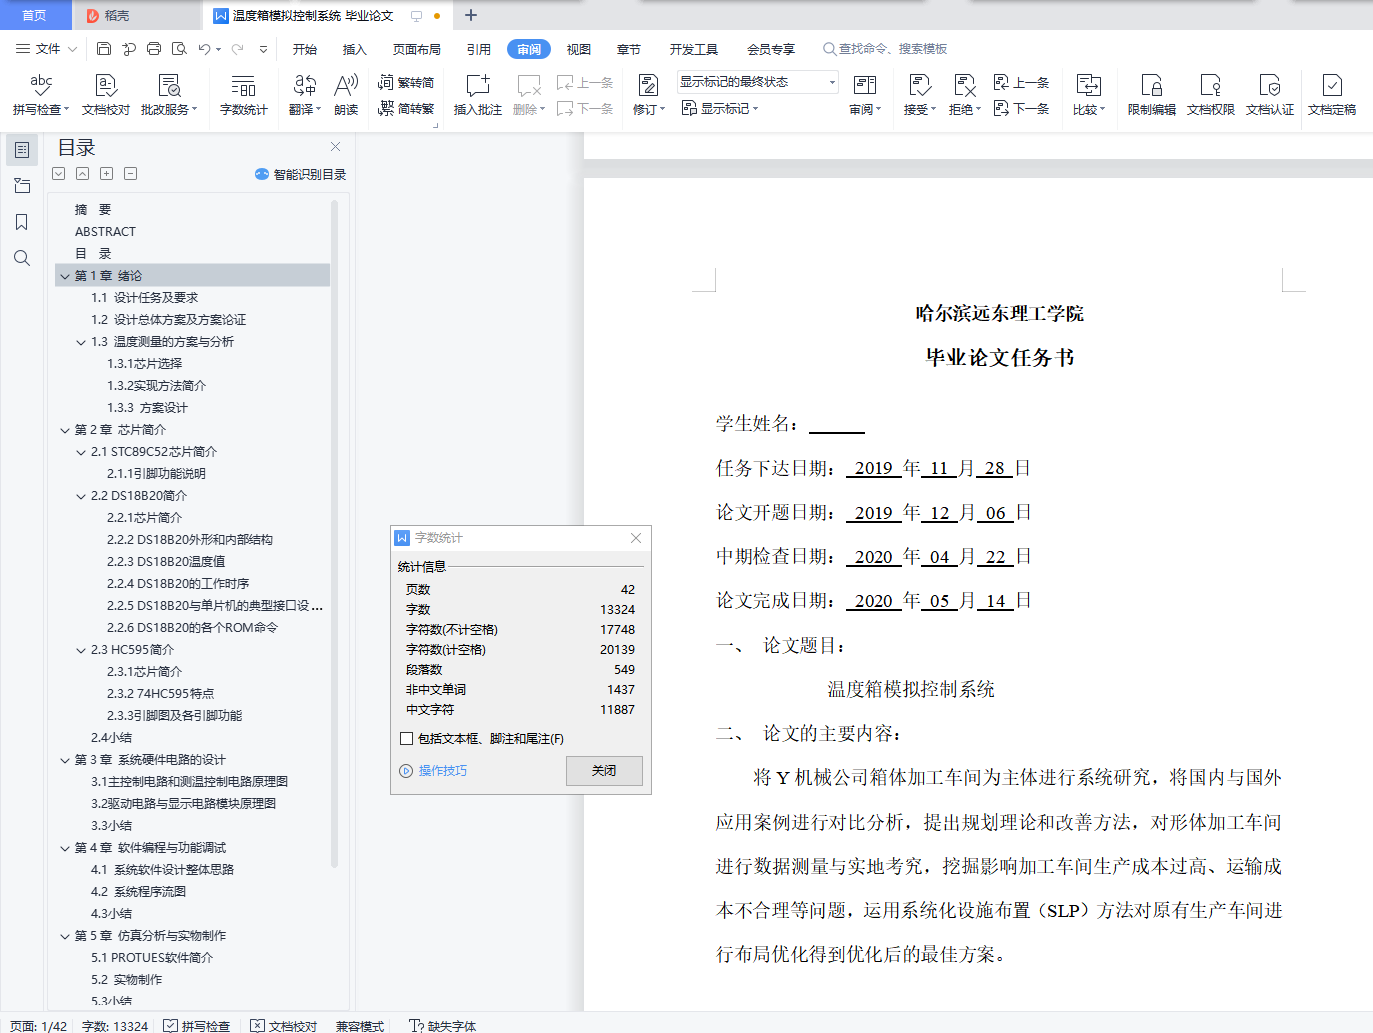Click 4.2 系统程序流图 in the outline

point(138,892)
